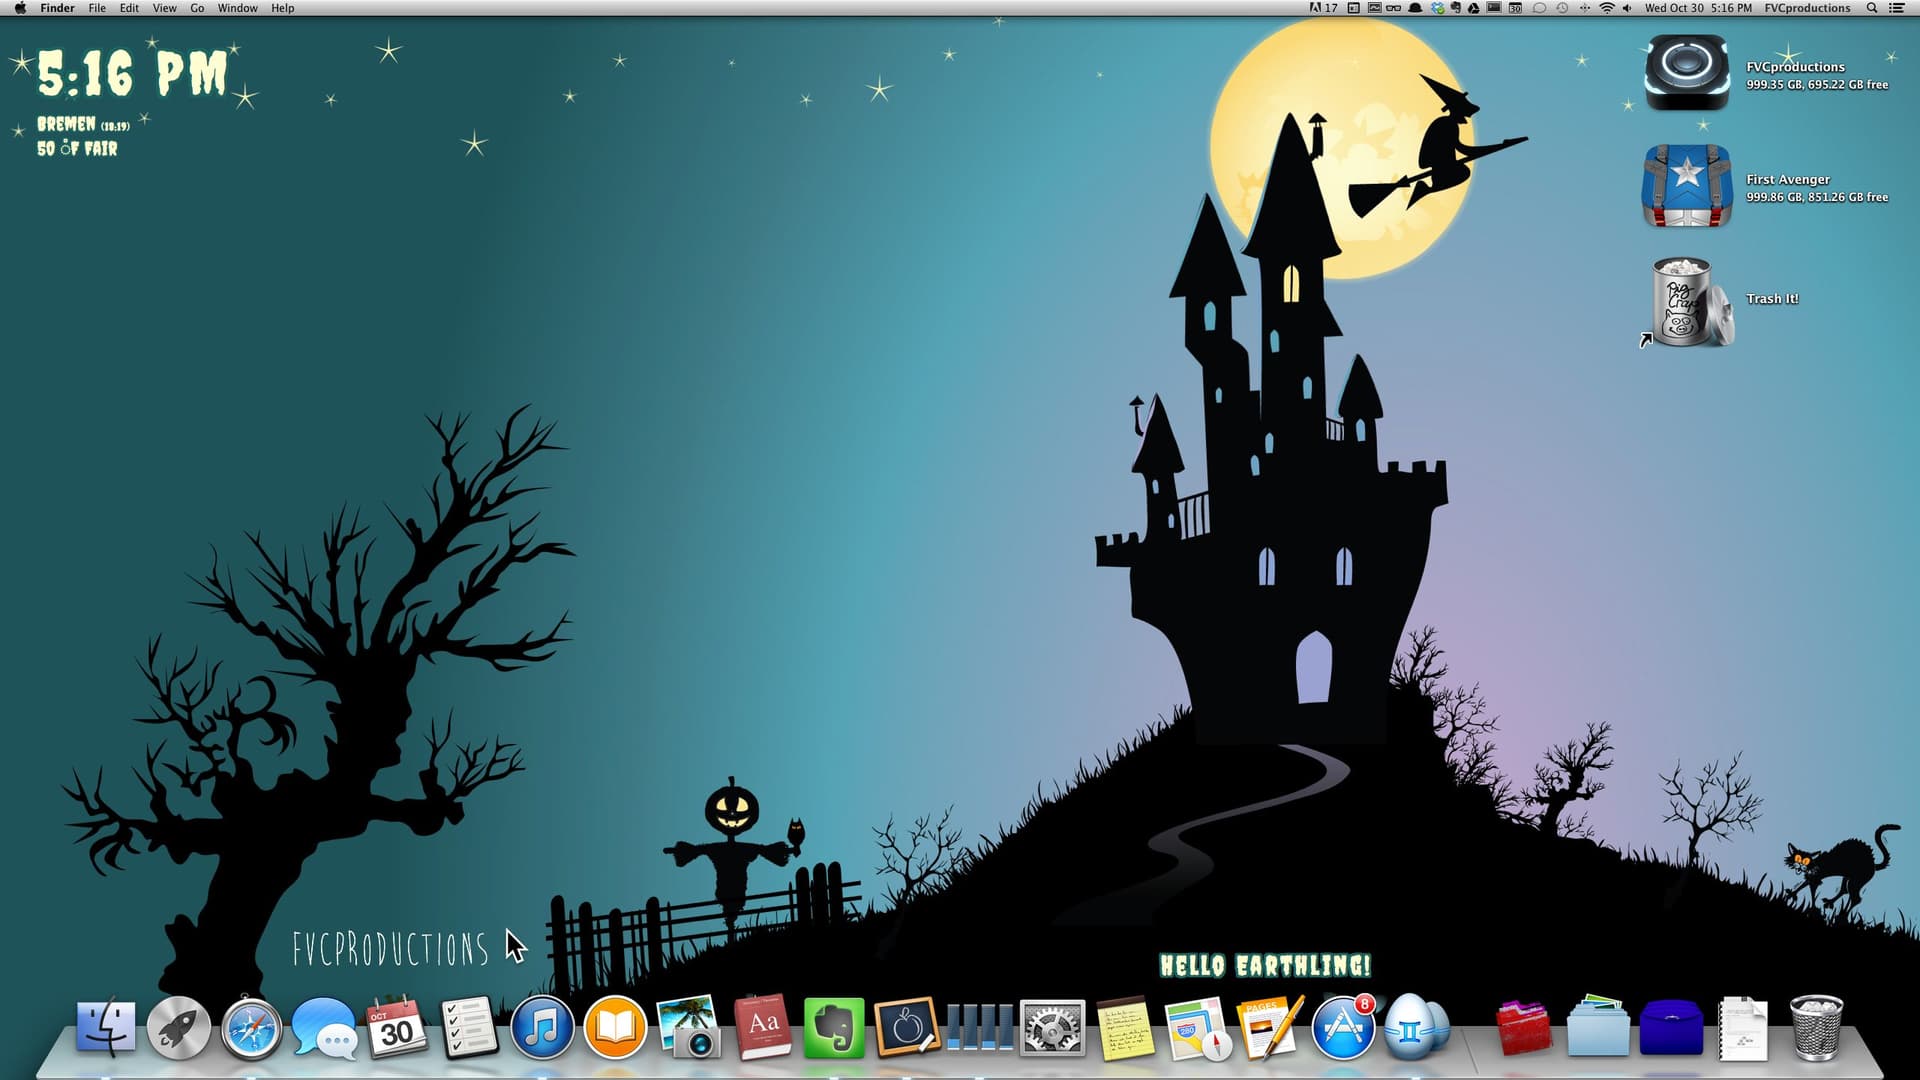Open Launchpad from the Dock
Image resolution: width=1920 pixels, height=1080 pixels.
coord(179,1028)
